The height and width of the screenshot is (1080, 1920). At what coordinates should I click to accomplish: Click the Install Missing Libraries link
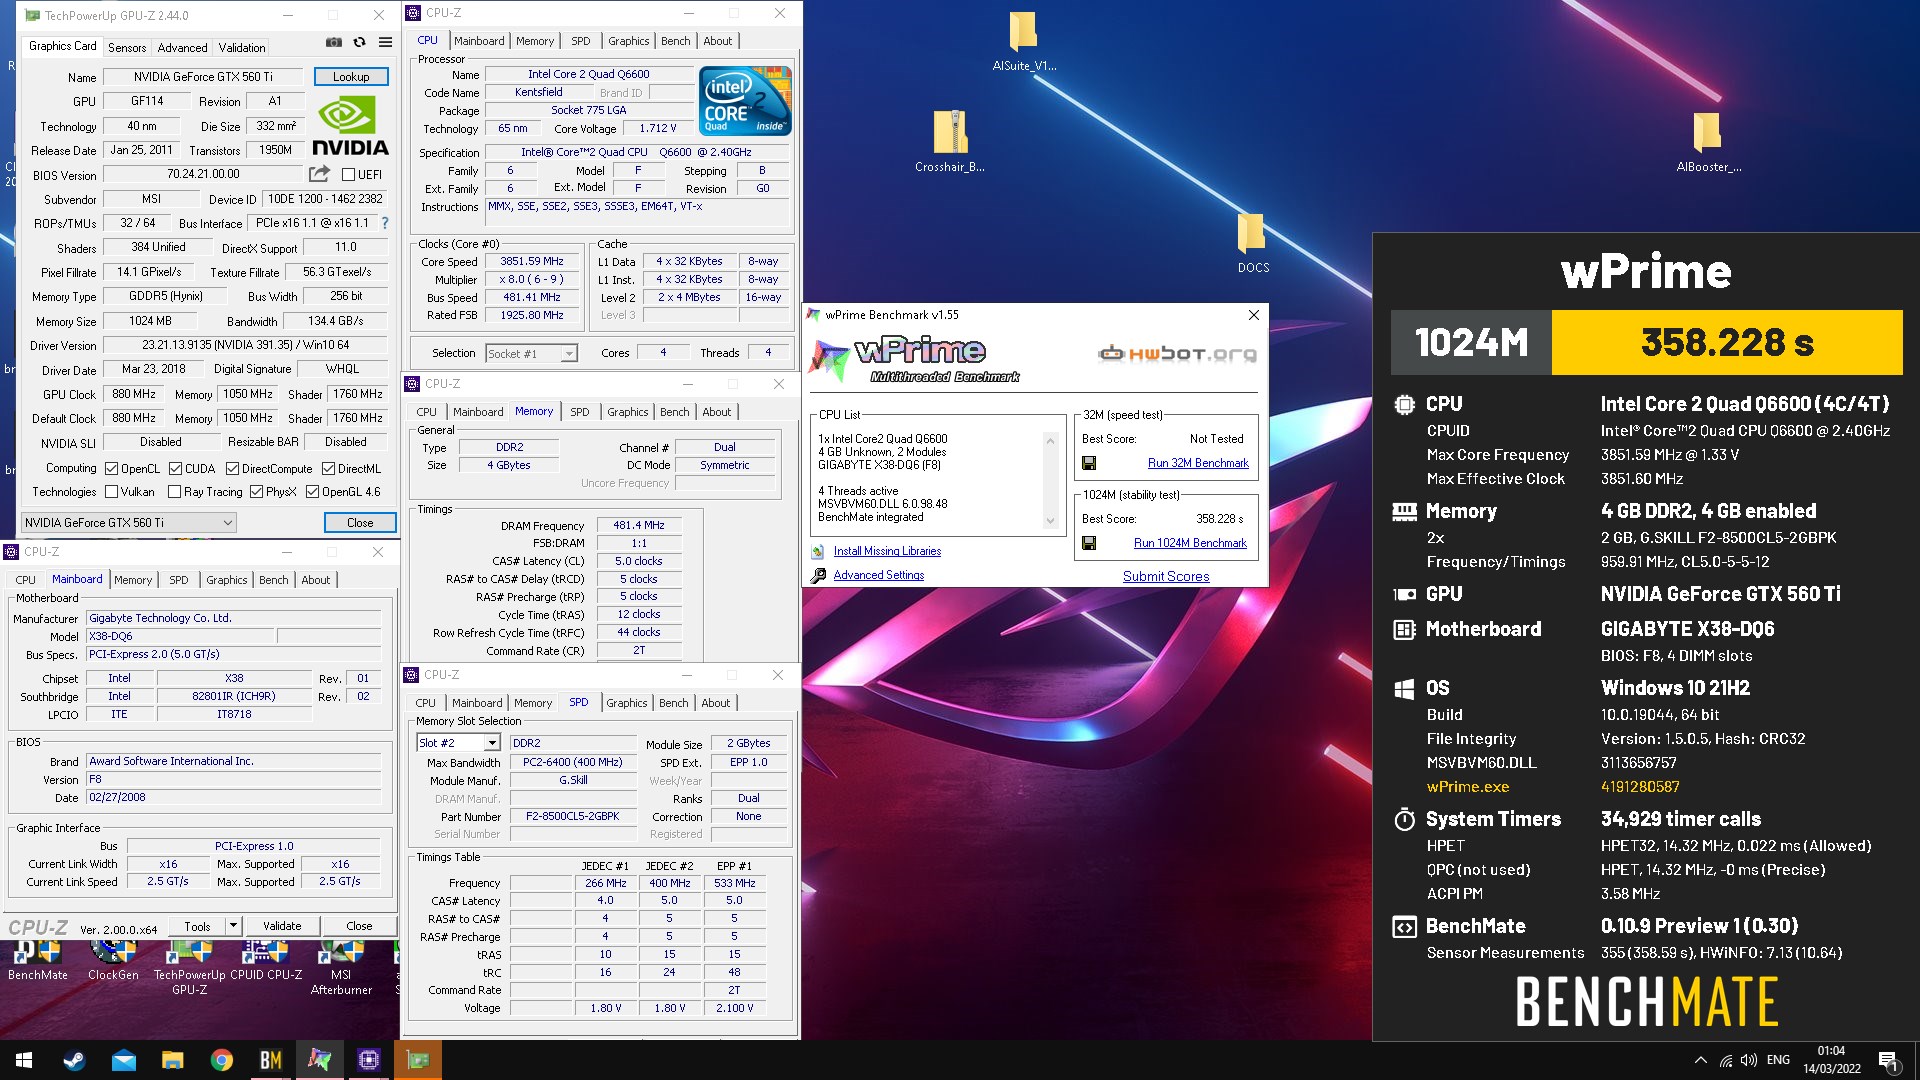[x=887, y=551]
